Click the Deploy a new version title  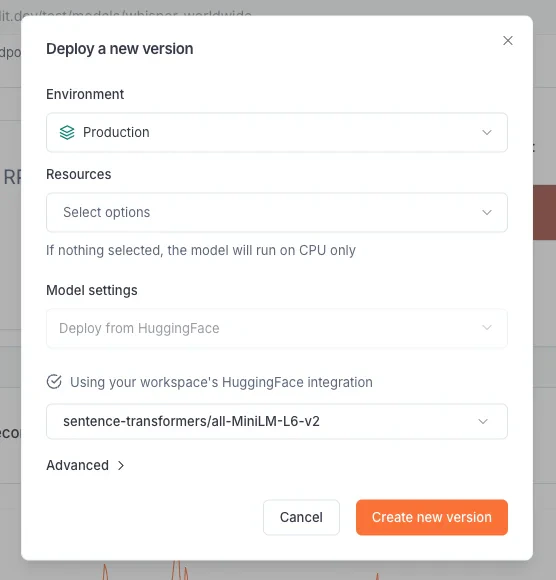click(119, 49)
